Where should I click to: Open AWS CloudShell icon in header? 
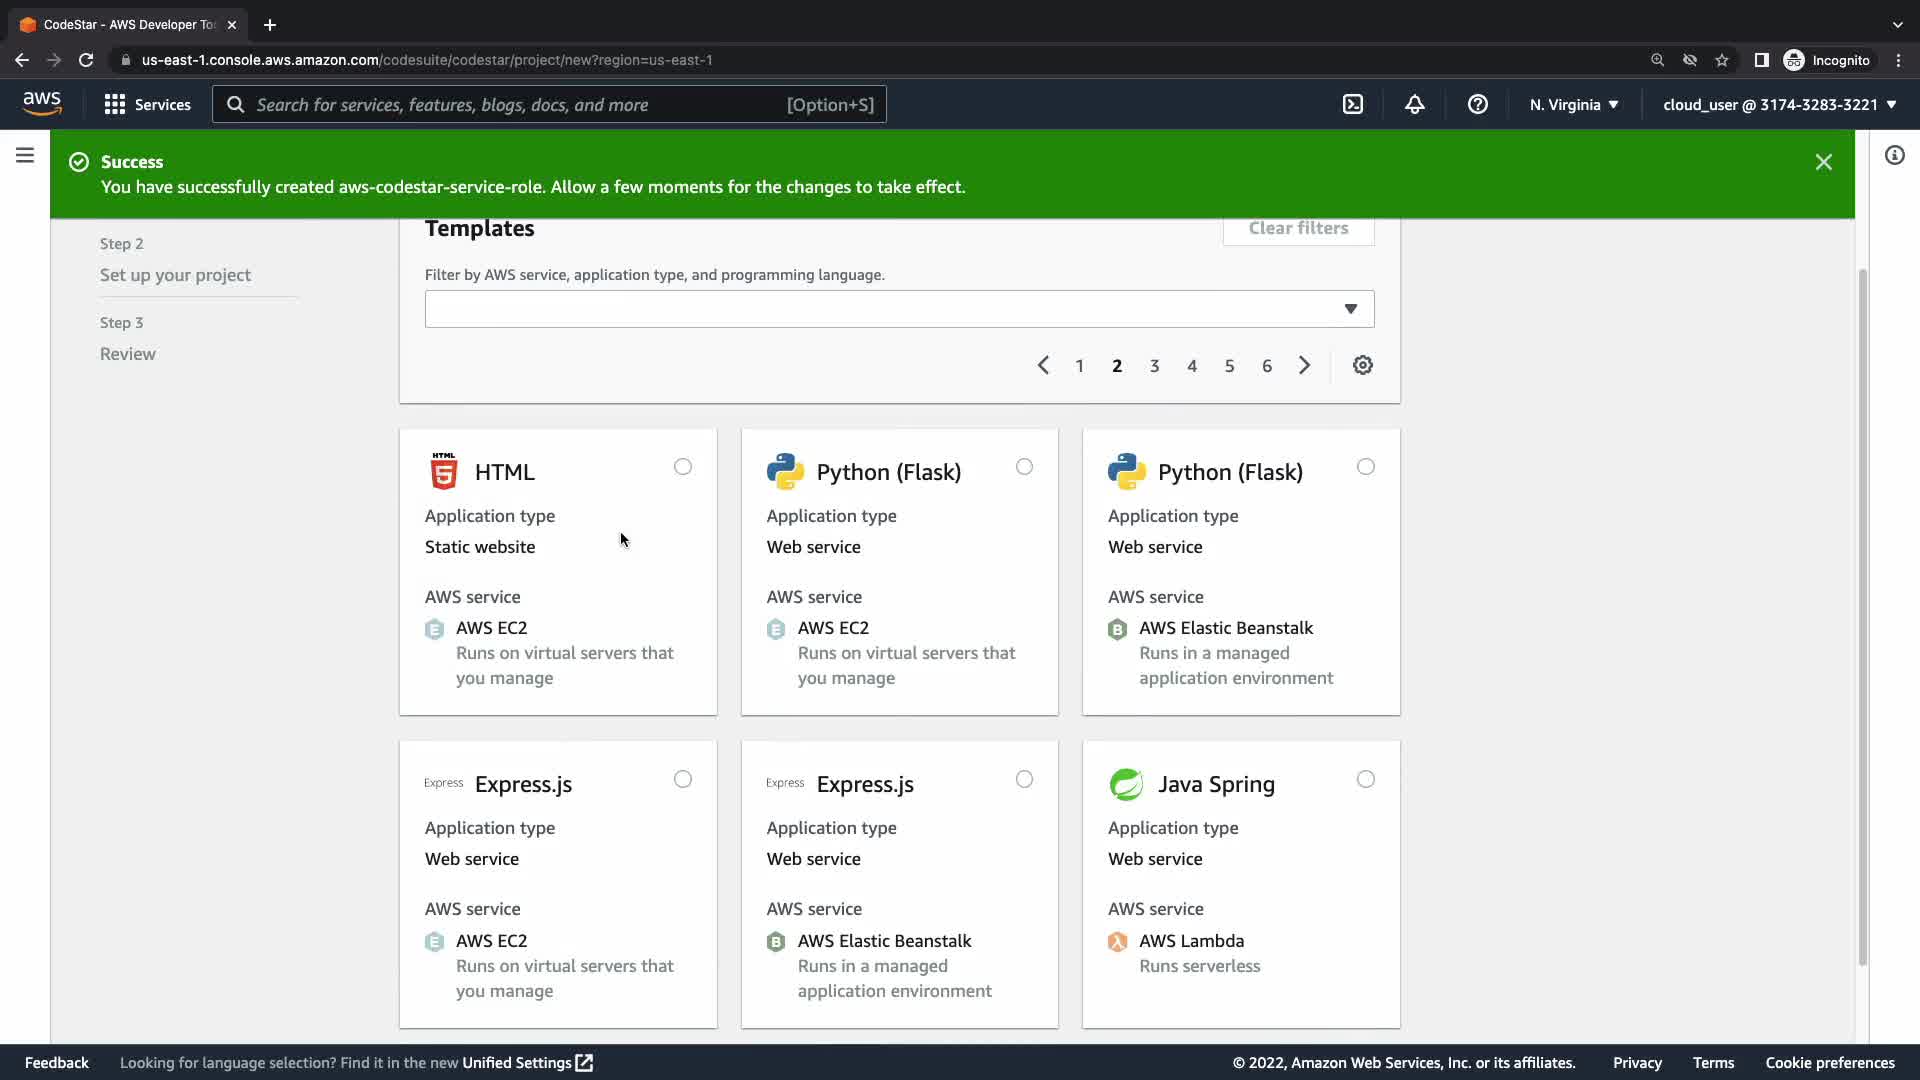[x=1352, y=104]
